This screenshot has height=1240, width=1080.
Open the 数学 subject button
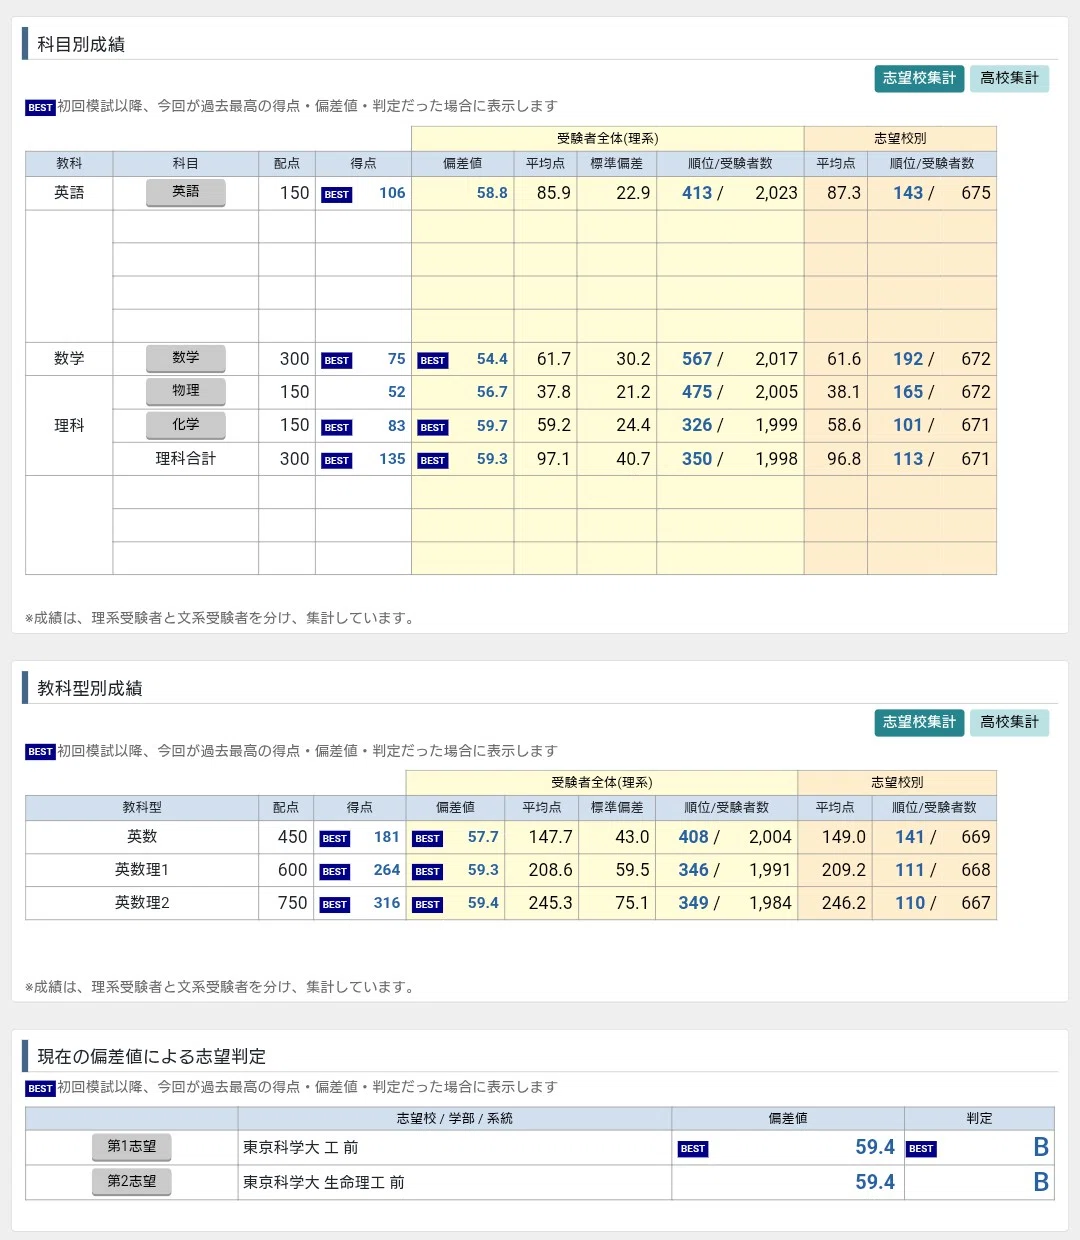coord(186,358)
